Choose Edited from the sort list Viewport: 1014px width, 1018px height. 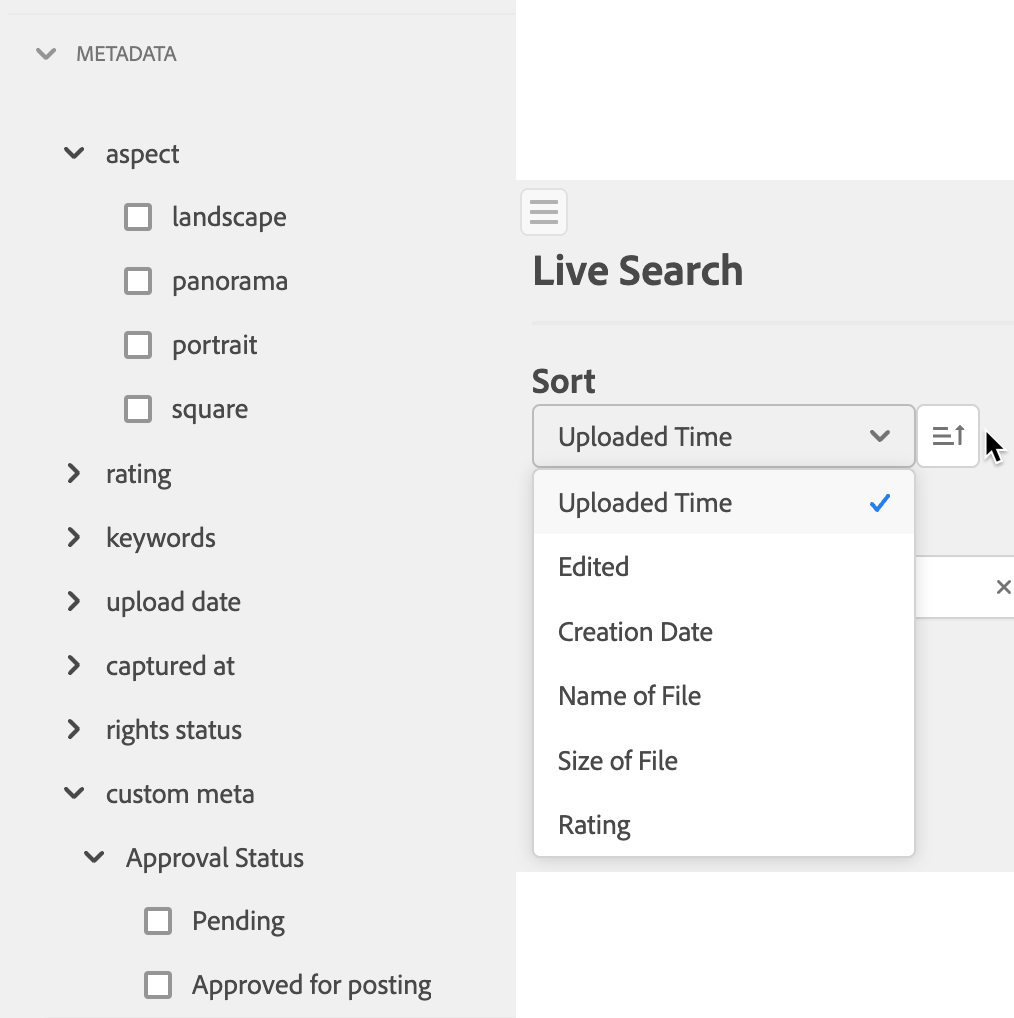594,567
